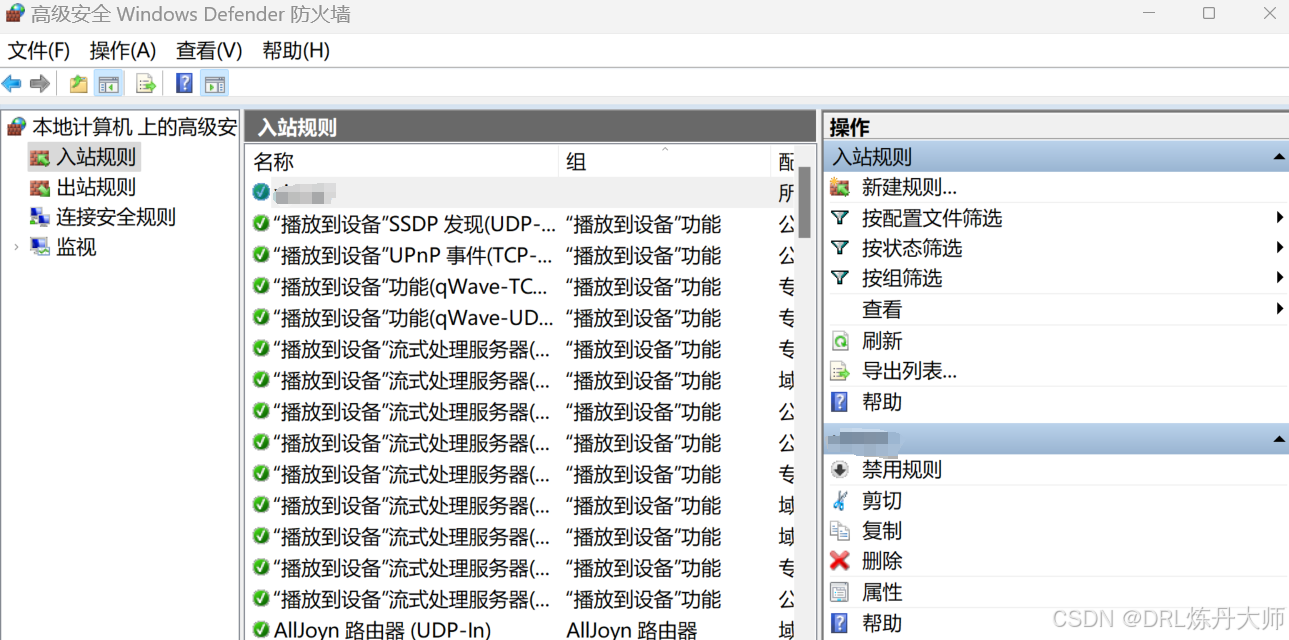Open the 操作(A) menu
1289x640 pixels.
pyautogui.click(x=123, y=51)
